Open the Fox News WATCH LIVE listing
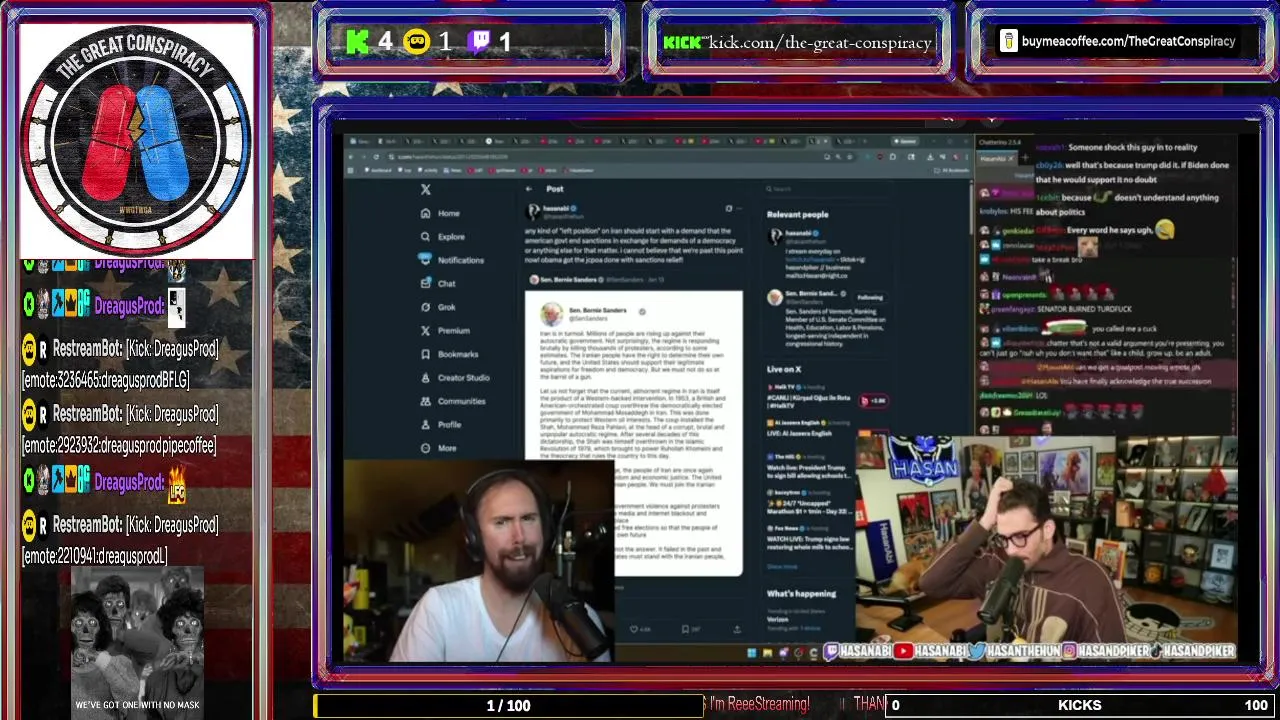The width and height of the screenshot is (1280, 720). point(808,537)
